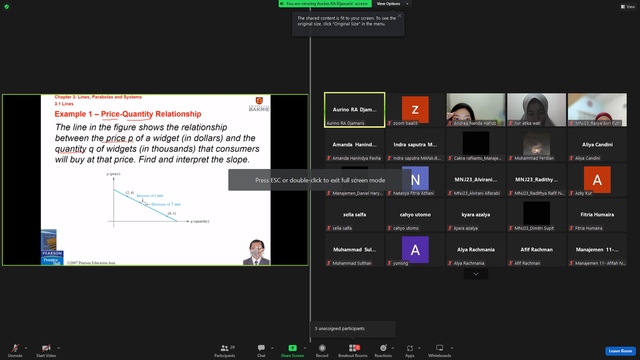
Task: Select MNJ23_Radithya Rafif participant tile
Action: point(536,180)
